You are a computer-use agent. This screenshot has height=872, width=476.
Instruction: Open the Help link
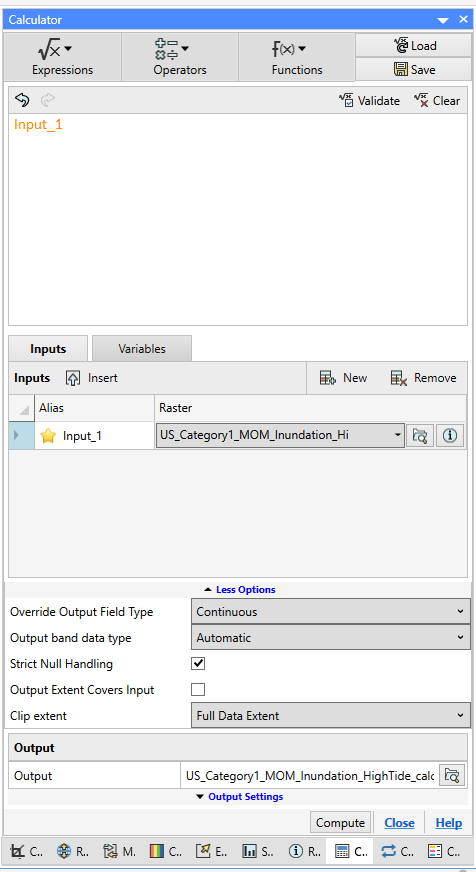click(449, 823)
